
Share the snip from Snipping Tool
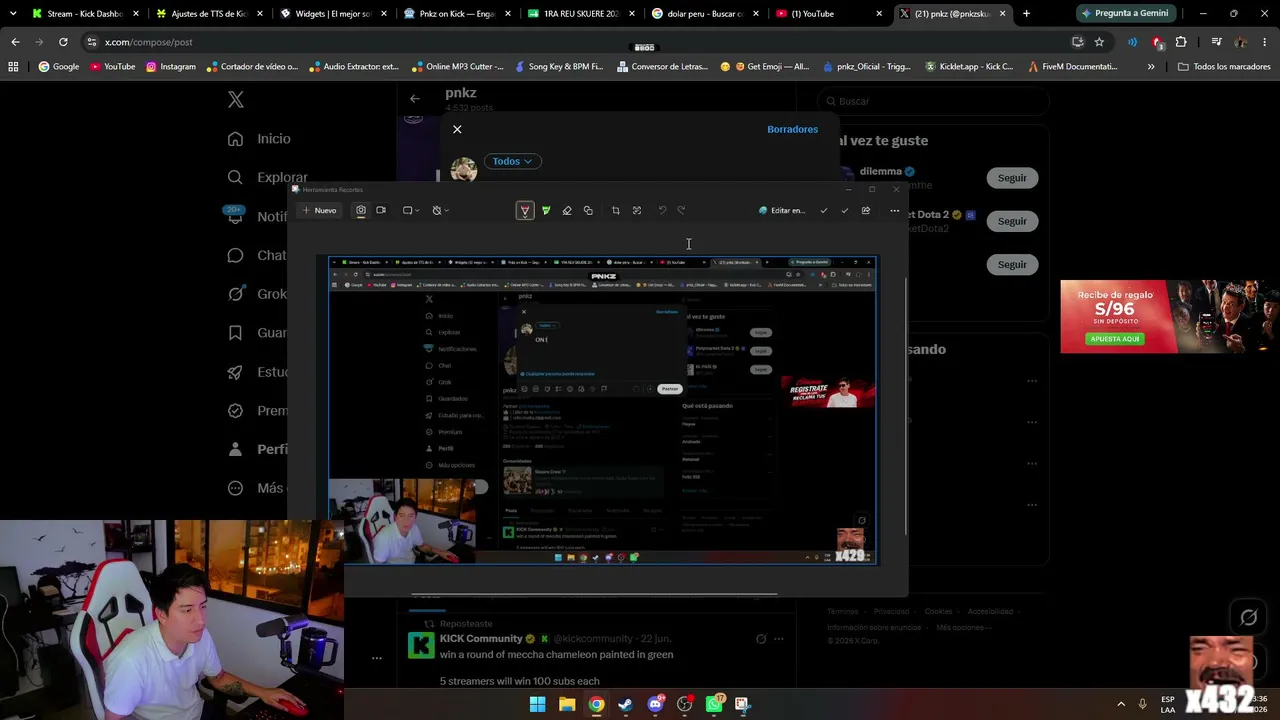866,210
